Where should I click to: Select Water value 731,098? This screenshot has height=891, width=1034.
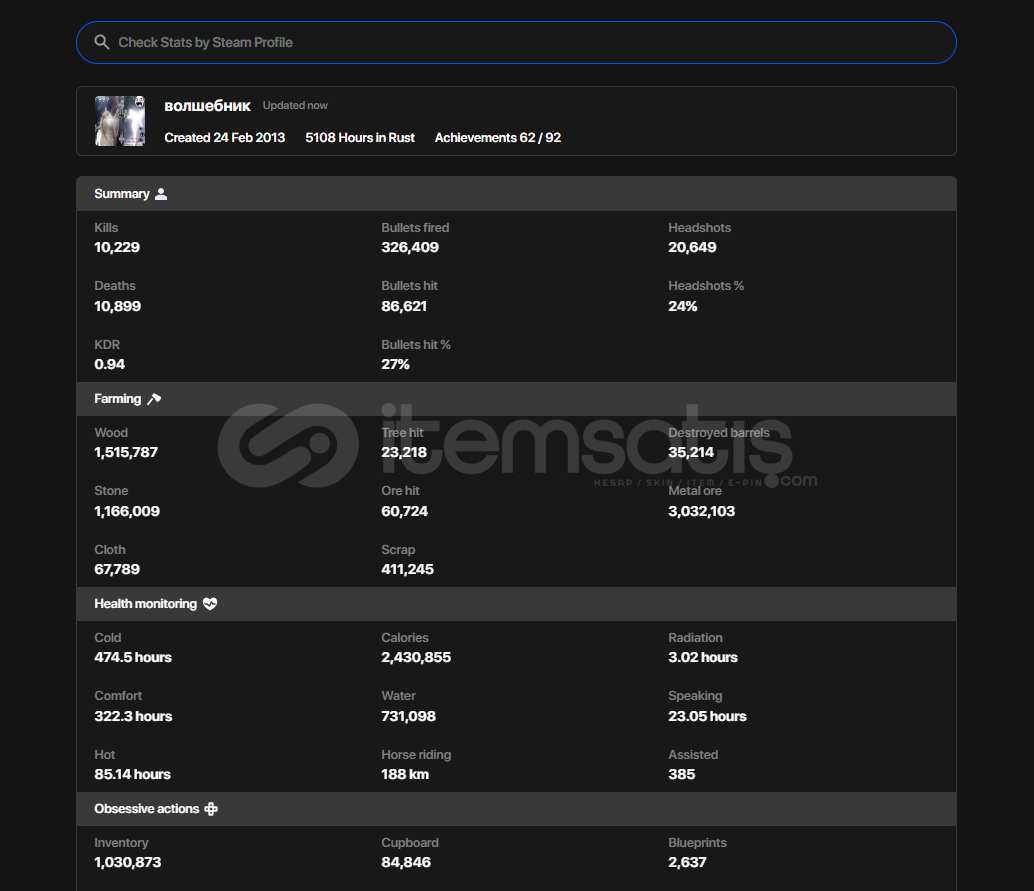pos(408,716)
